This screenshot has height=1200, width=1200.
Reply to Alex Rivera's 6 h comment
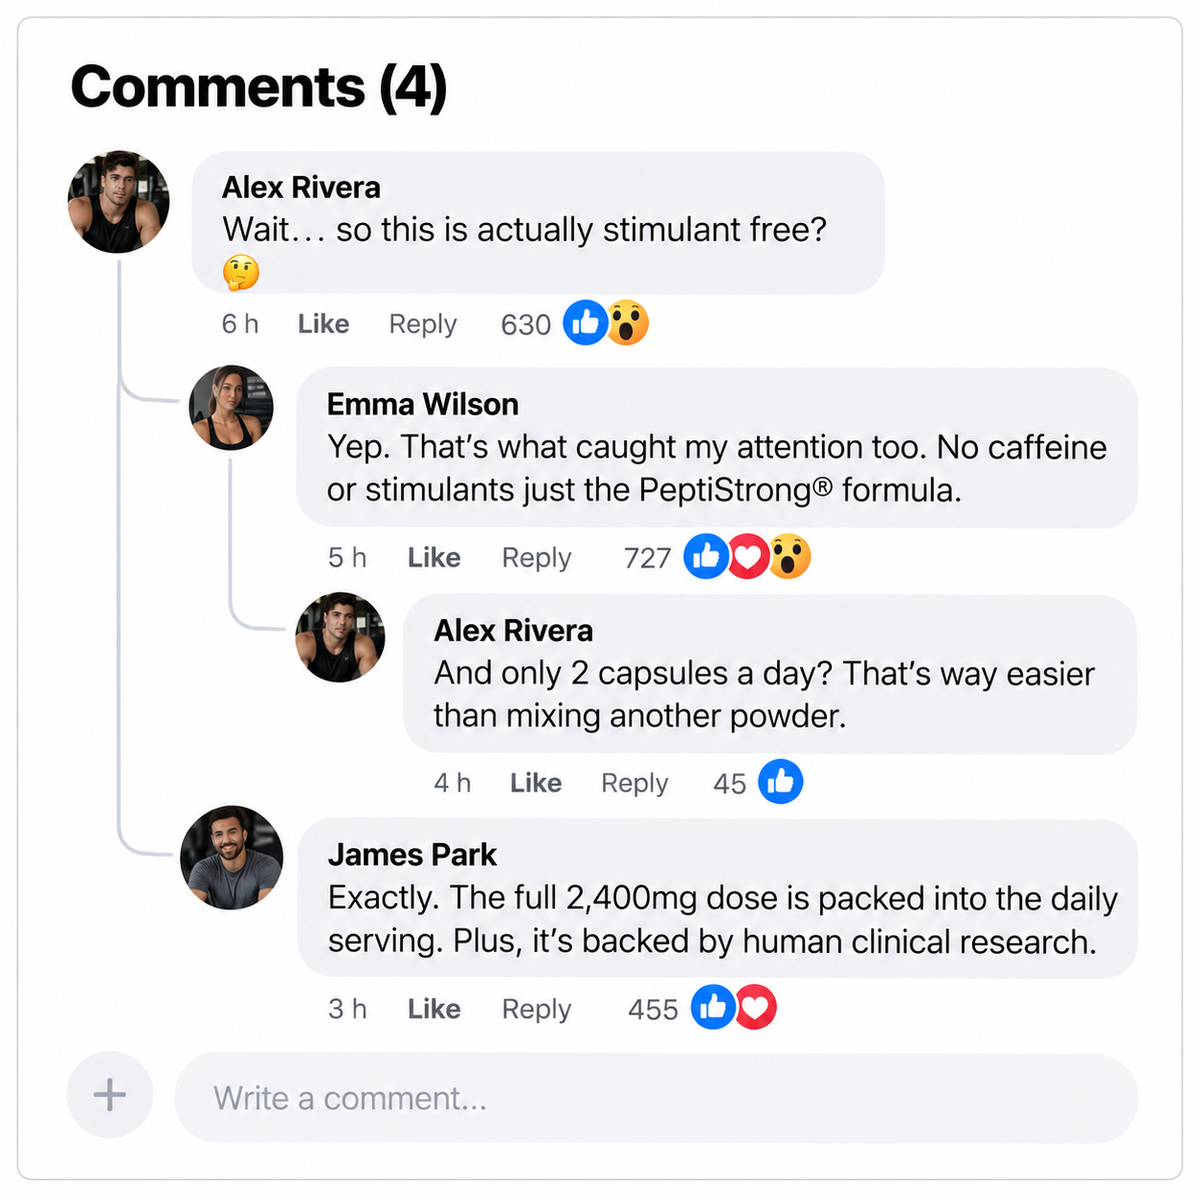(423, 324)
